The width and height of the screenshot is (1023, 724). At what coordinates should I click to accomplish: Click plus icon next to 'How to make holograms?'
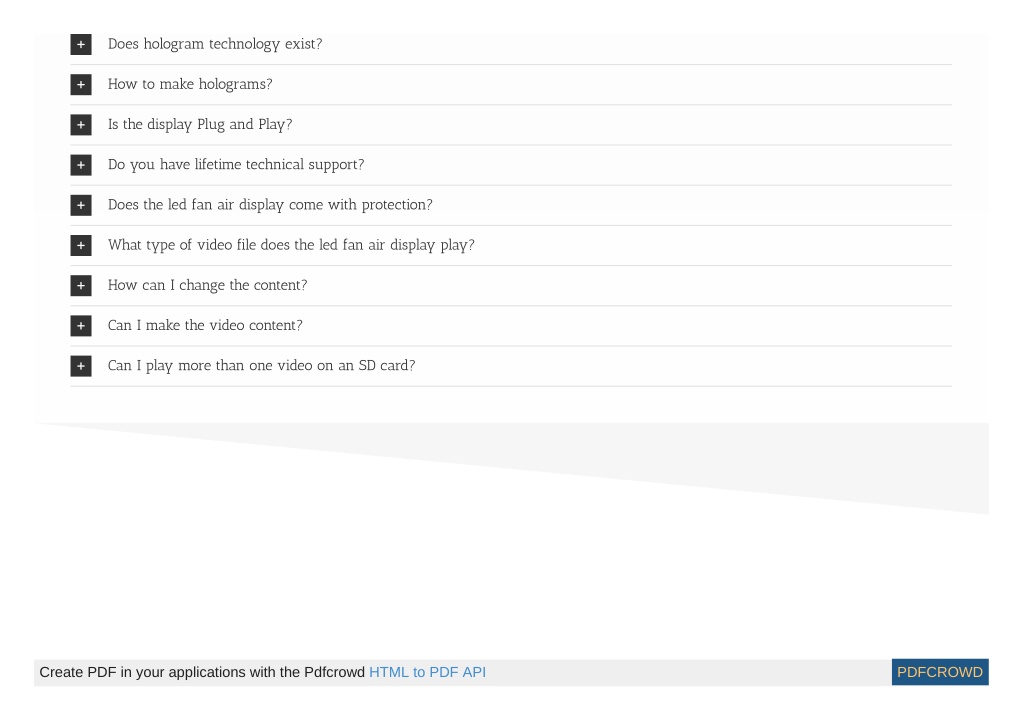(x=81, y=85)
